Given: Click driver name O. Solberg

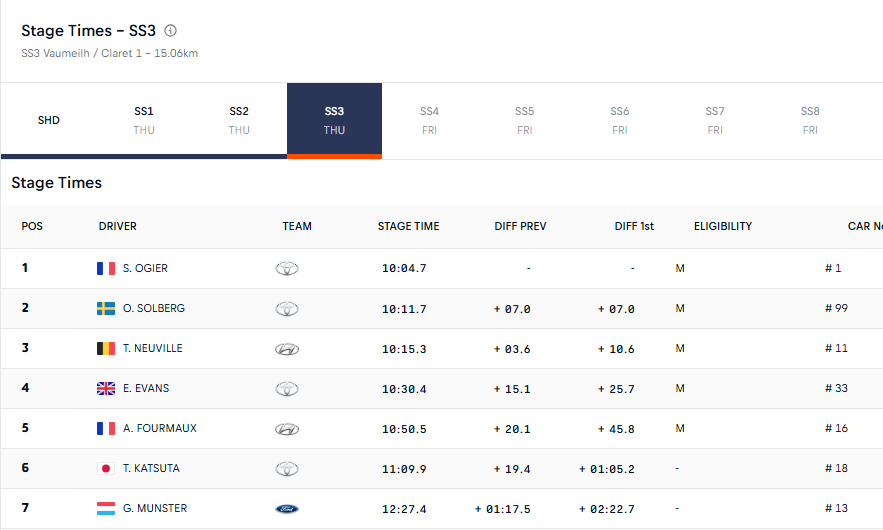Looking at the screenshot, I should point(154,308).
